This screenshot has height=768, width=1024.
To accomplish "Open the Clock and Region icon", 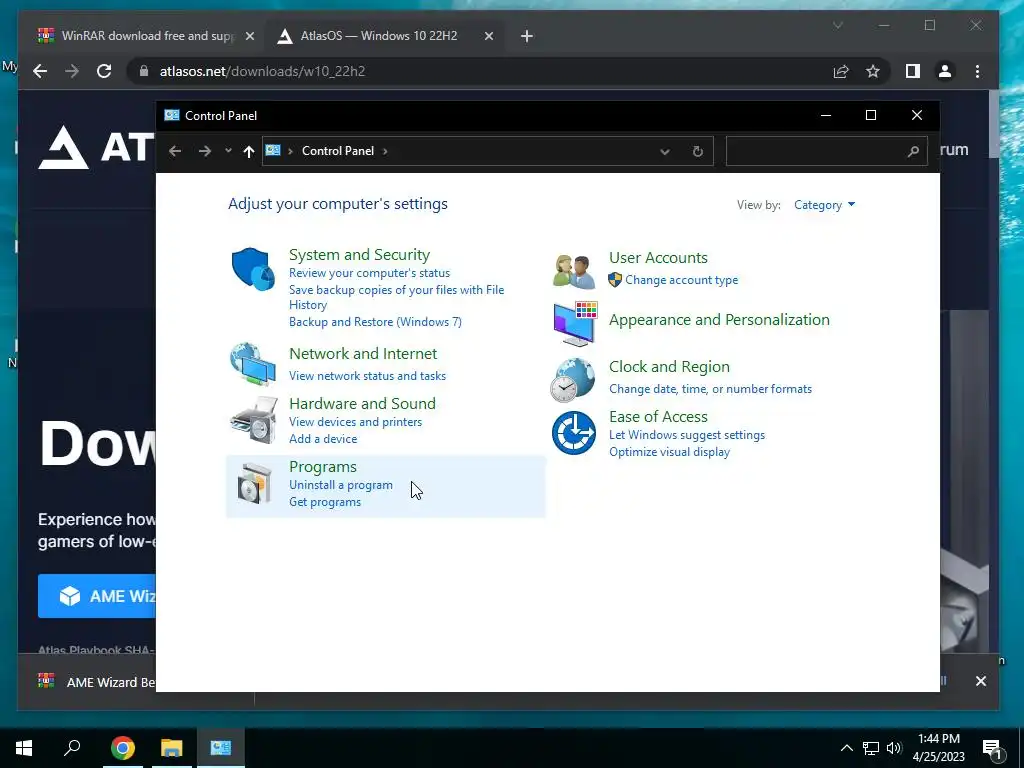I will pyautogui.click(x=573, y=379).
